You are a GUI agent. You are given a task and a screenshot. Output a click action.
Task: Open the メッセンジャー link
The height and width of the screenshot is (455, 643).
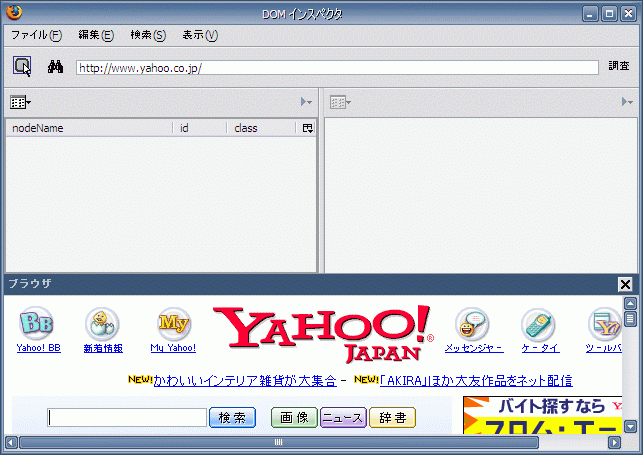474,348
